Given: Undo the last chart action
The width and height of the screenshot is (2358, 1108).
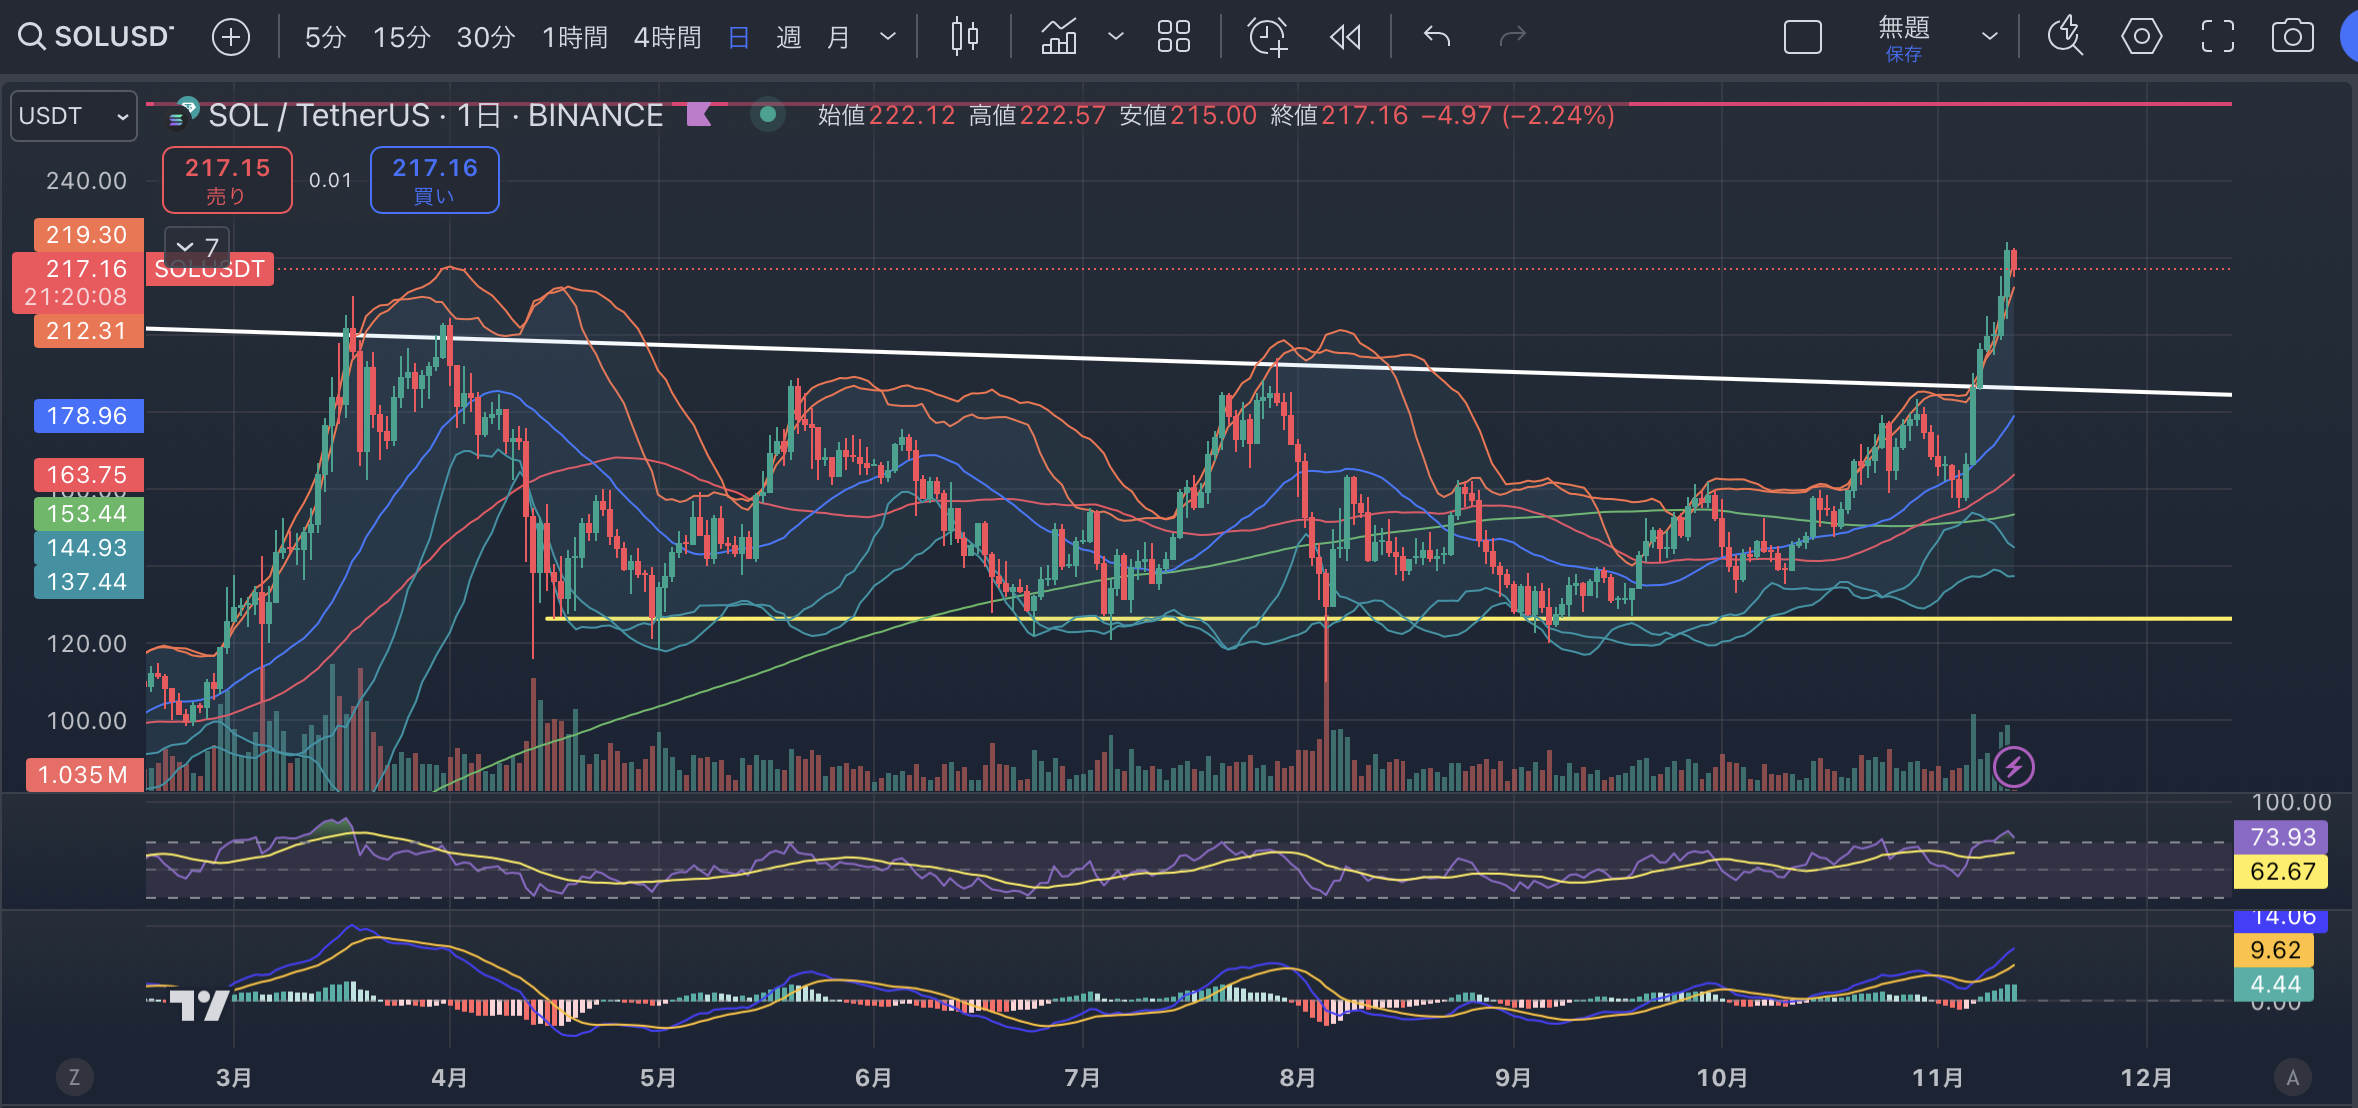Looking at the screenshot, I should click(x=1437, y=37).
